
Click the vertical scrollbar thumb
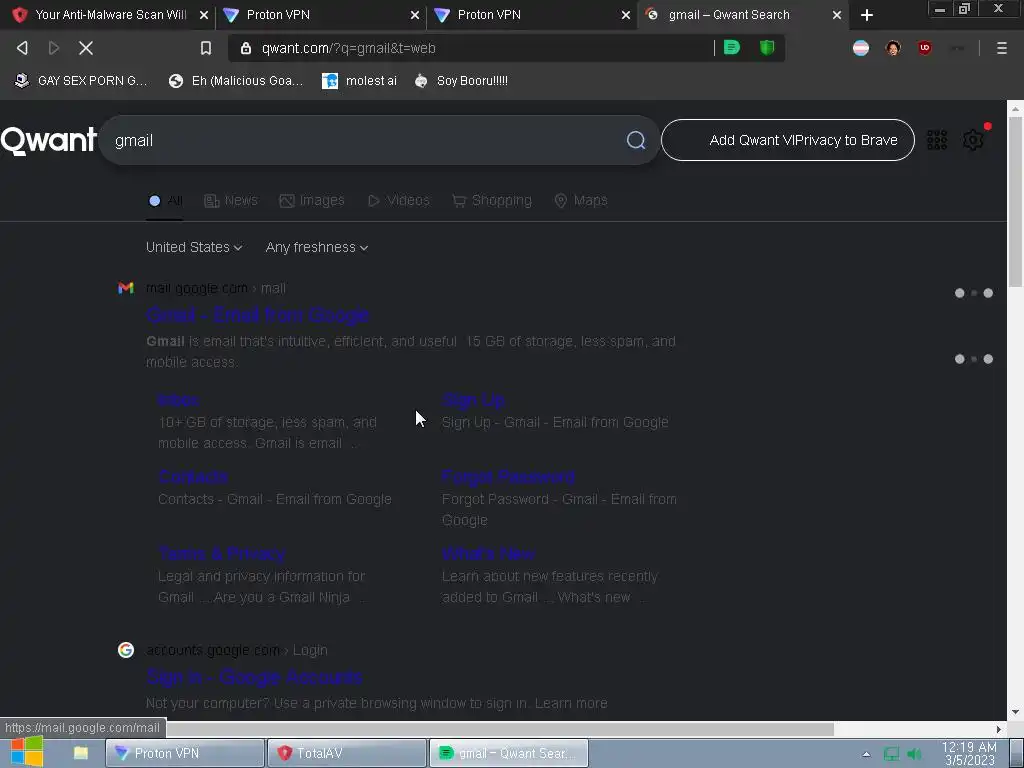pos(1015,202)
